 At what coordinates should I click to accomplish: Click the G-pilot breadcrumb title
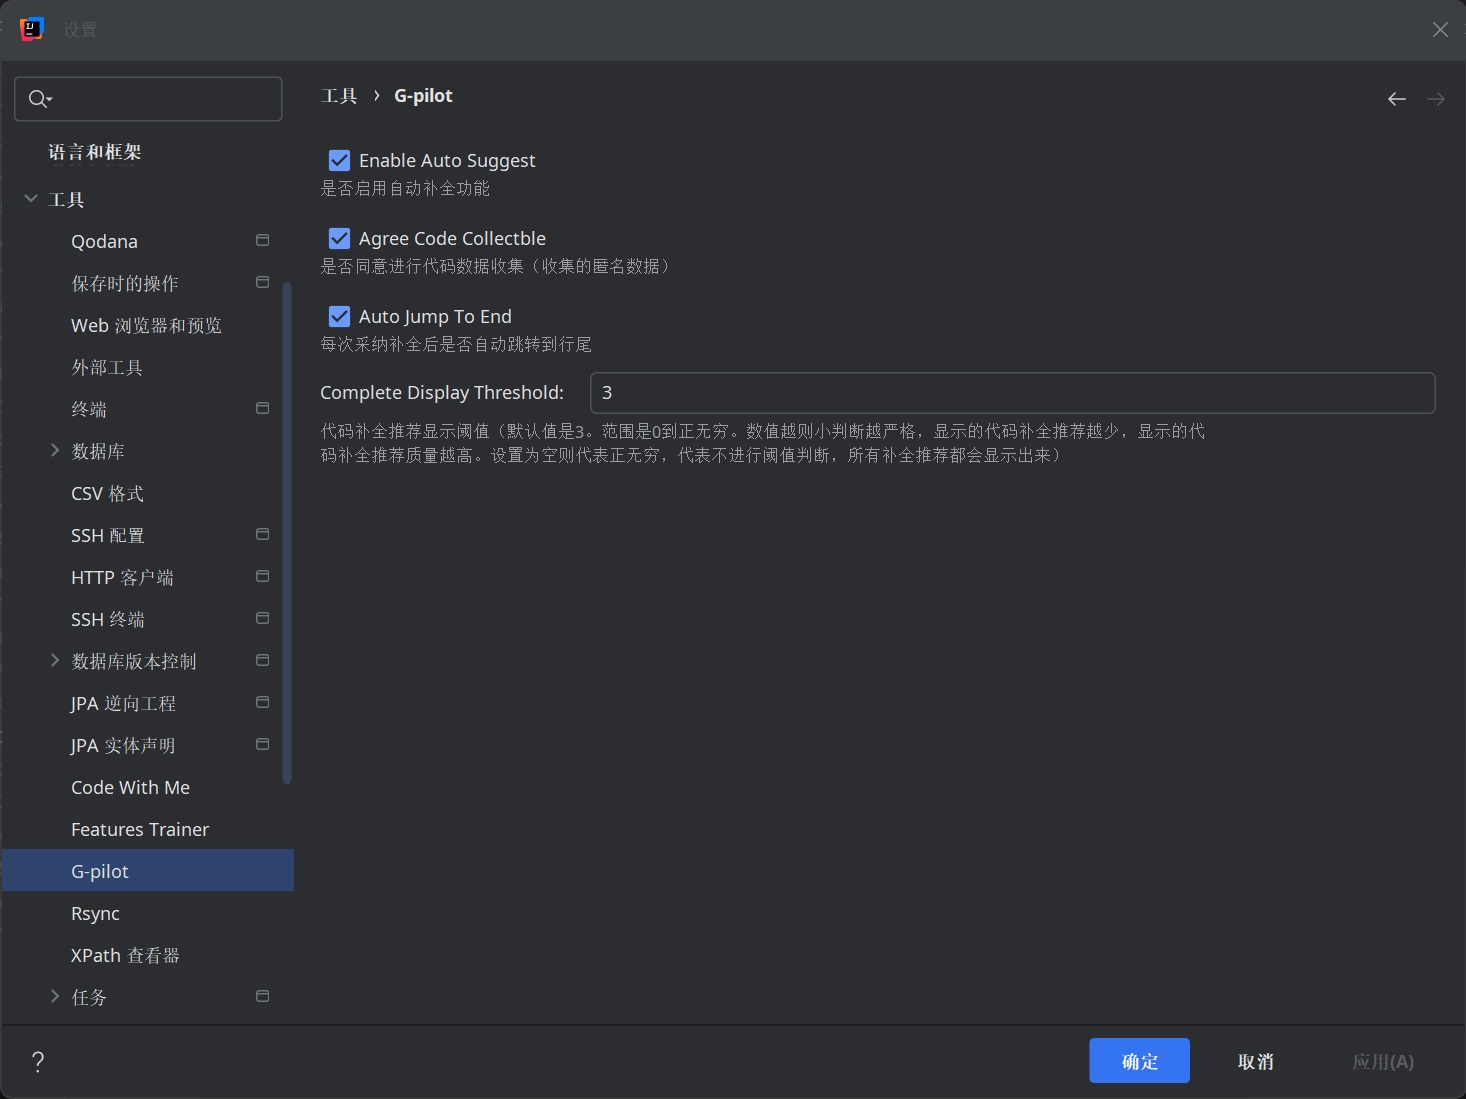point(423,96)
